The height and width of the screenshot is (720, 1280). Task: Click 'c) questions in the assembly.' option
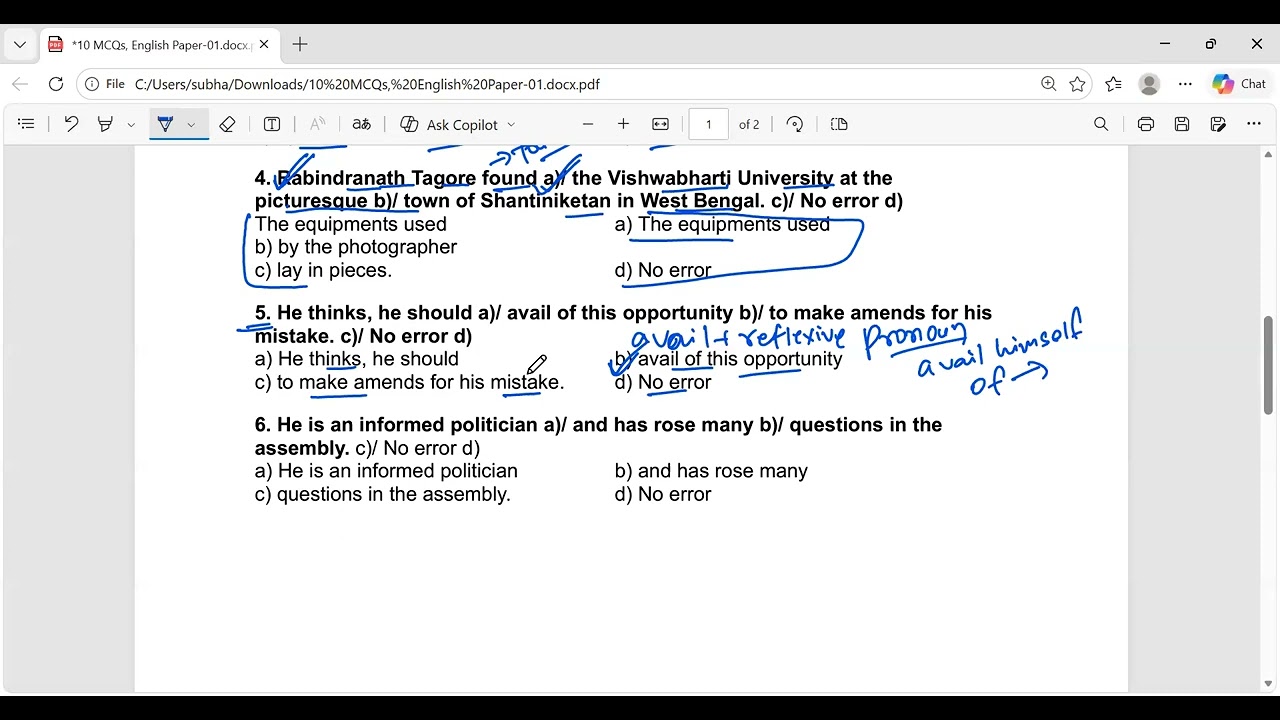pos(383,494)
